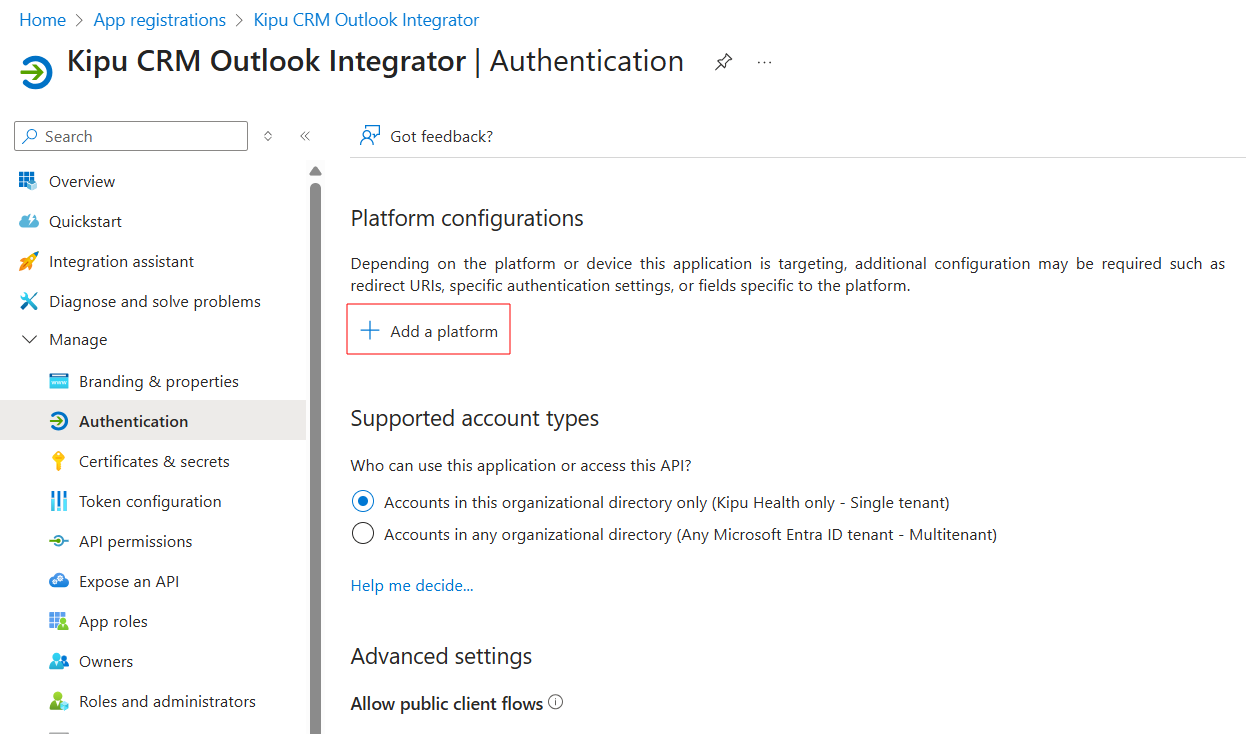Image resolution: width=1246 pixels, height=734 pixels.
Task: Go to Expose an API page
Action: pos(128,581)
